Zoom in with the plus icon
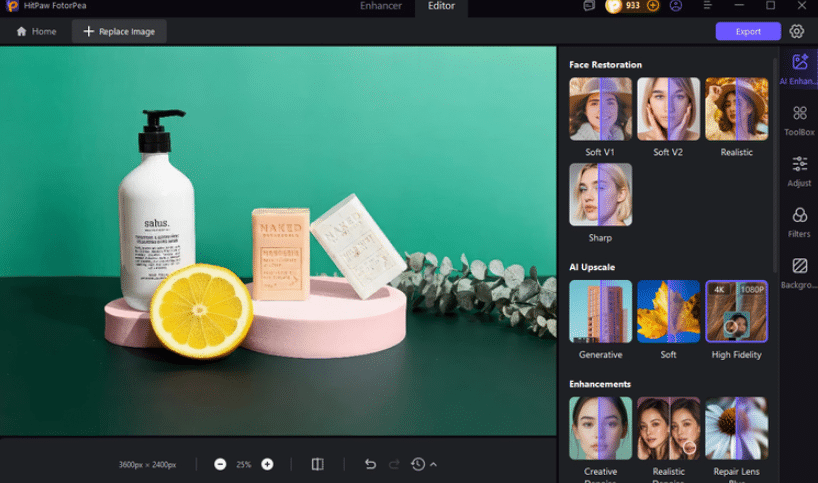The height and width of the screenshot is (483, 818). (267, 464)
